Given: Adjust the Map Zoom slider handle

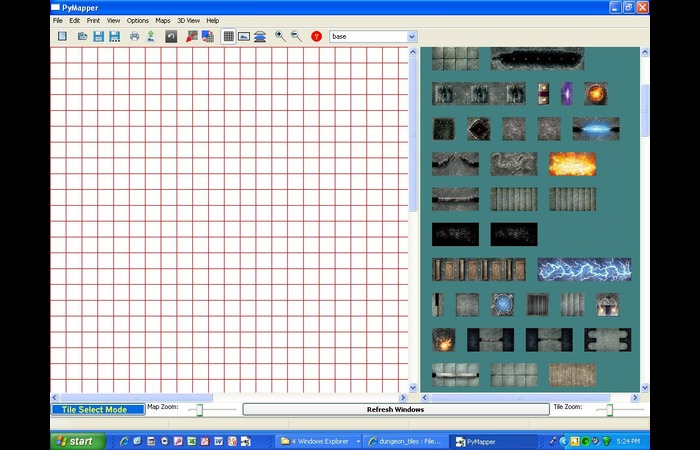Looking at the screenshot, I should 200,410.
